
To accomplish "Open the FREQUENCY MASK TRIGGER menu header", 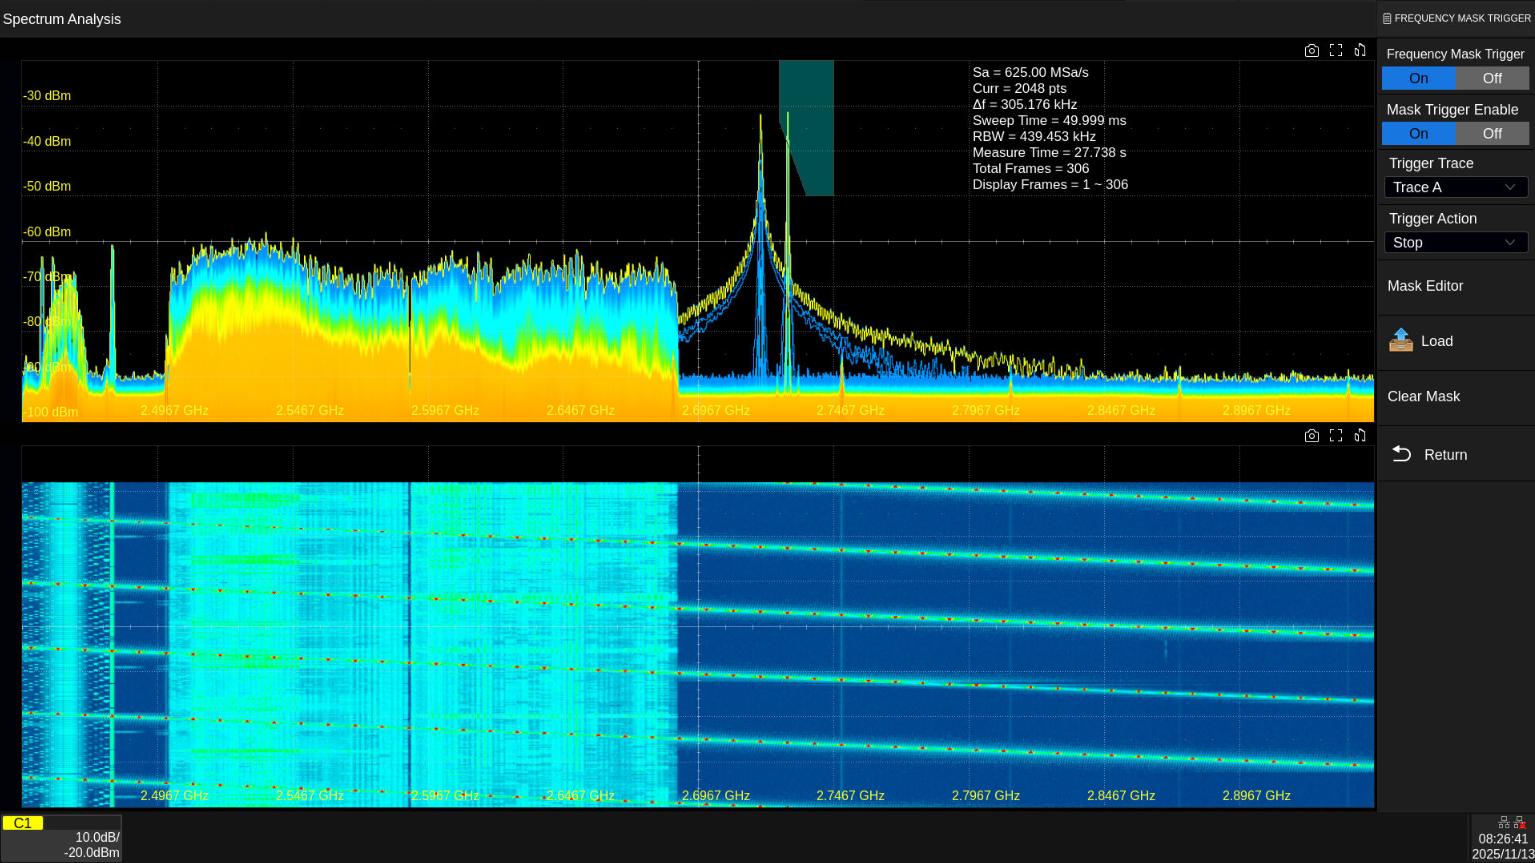I will pyautogui.click(x=1456, y=18).
